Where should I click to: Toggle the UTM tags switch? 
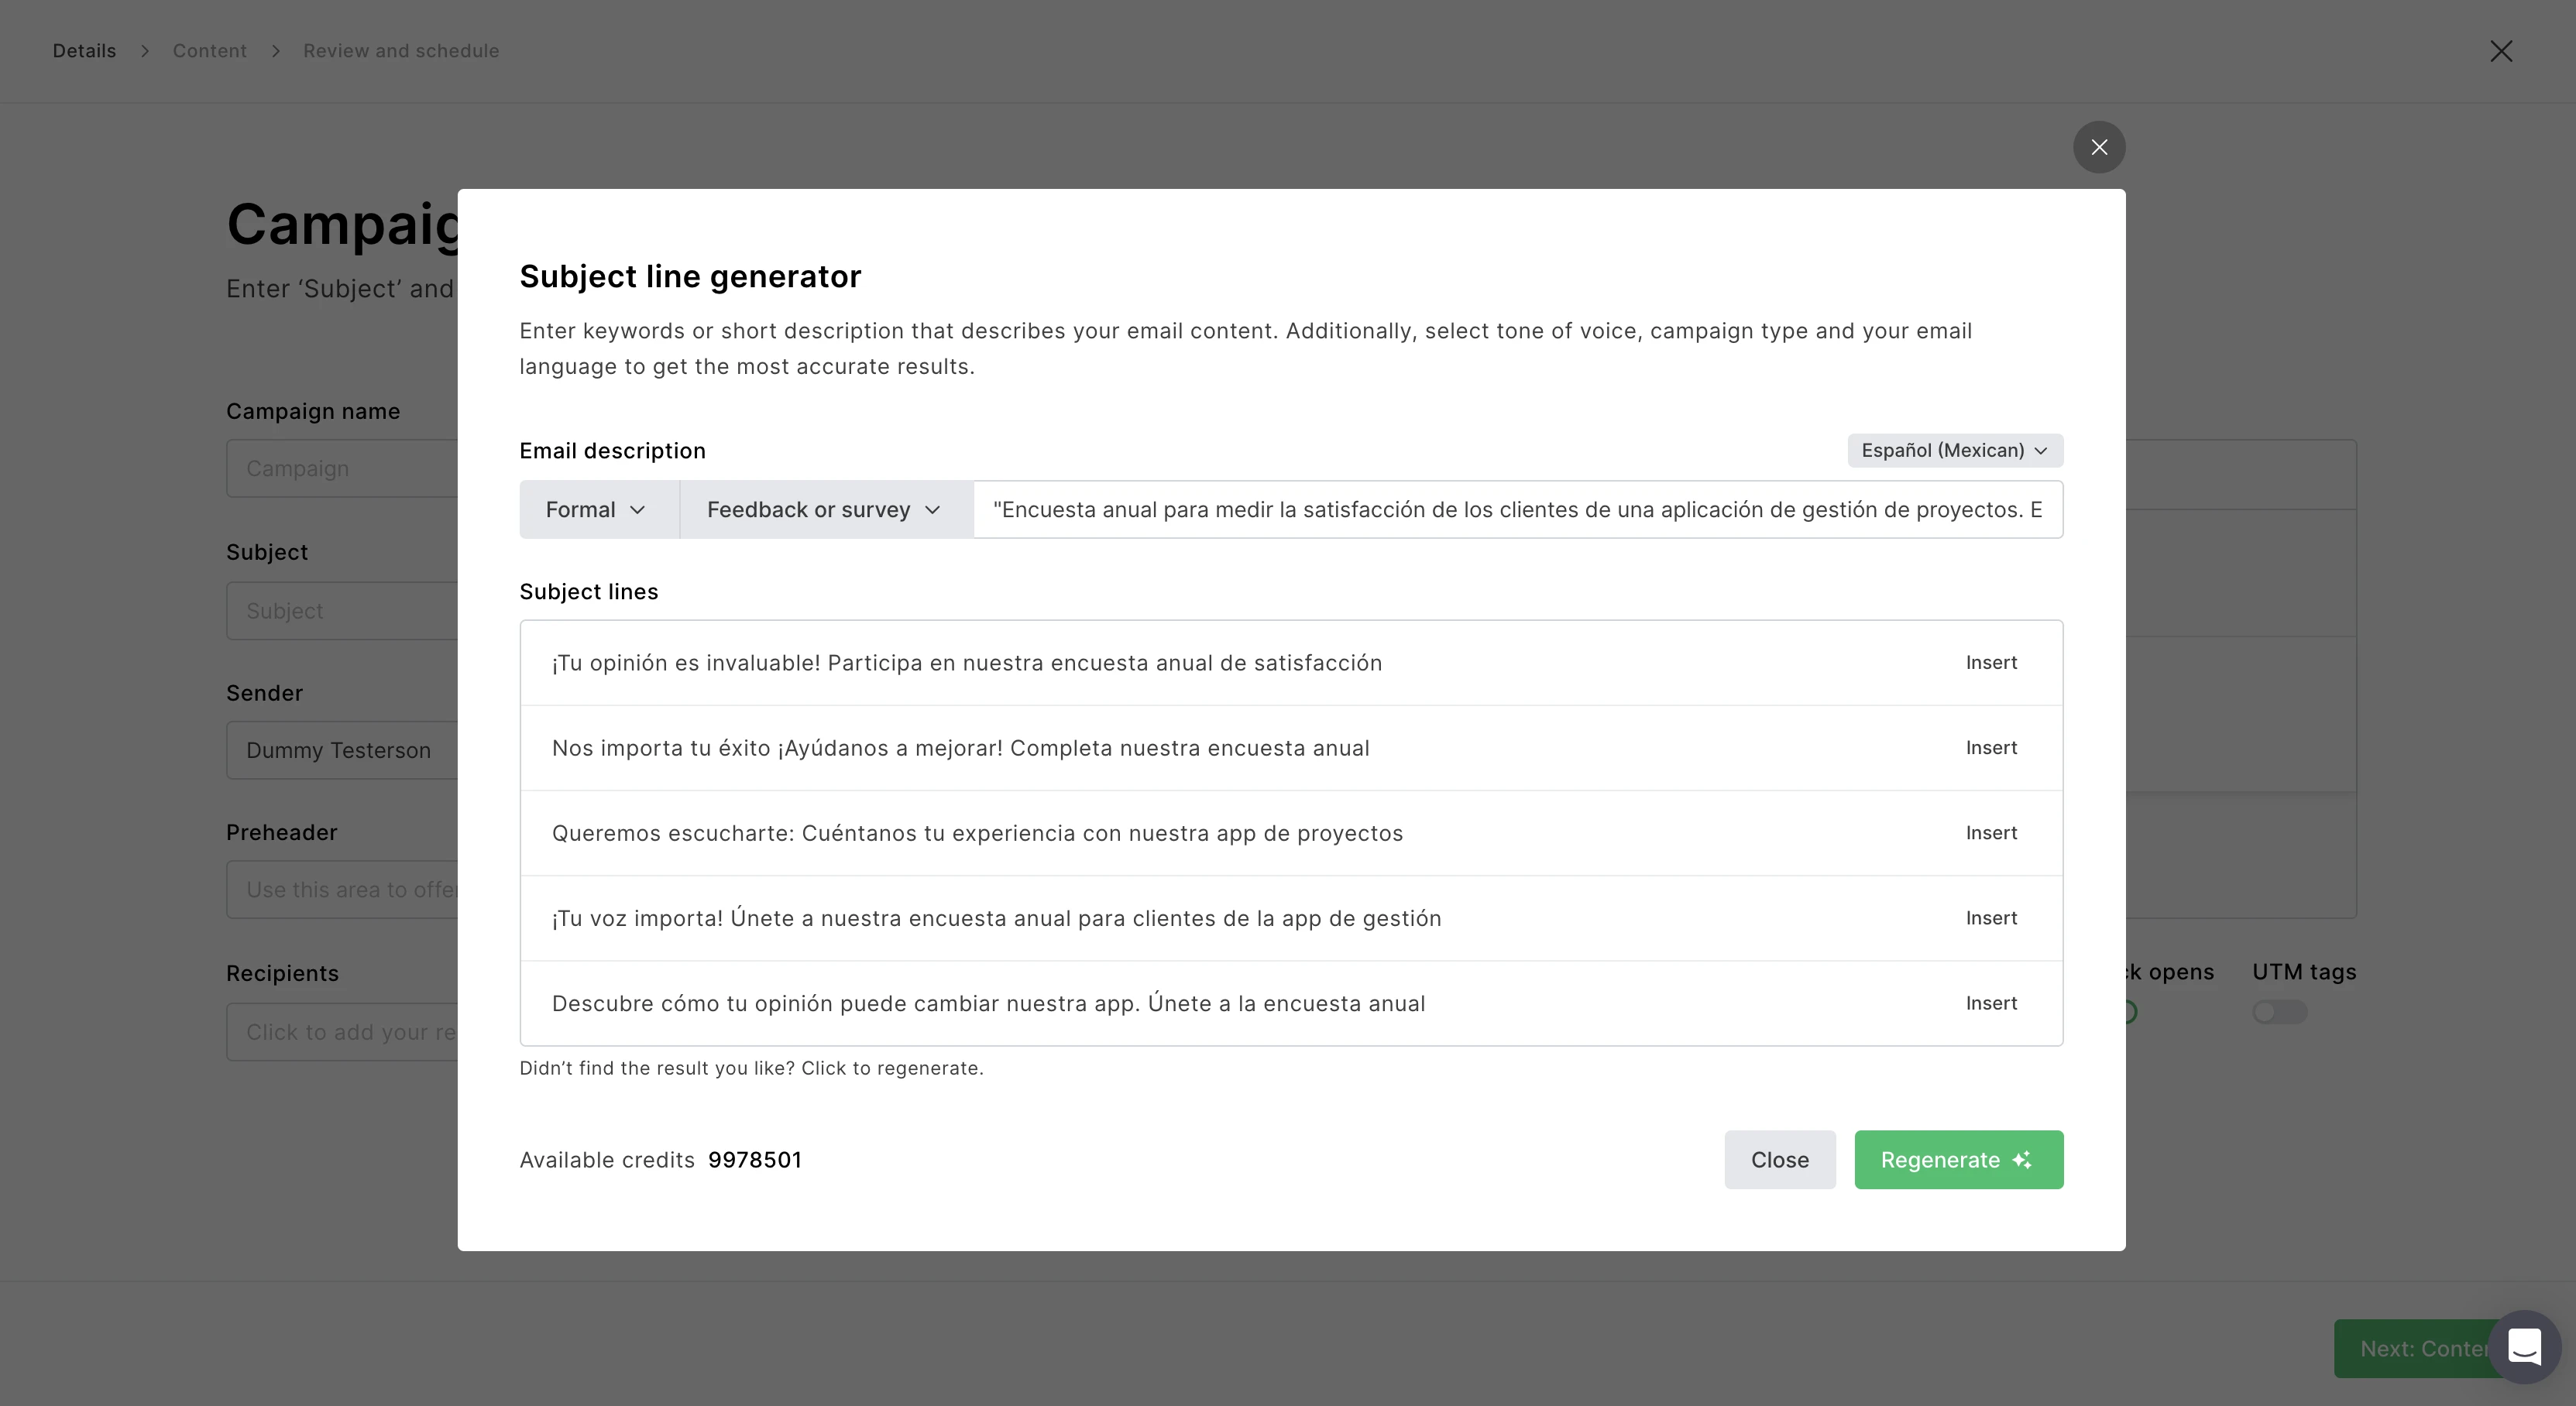[2279, 1012]
